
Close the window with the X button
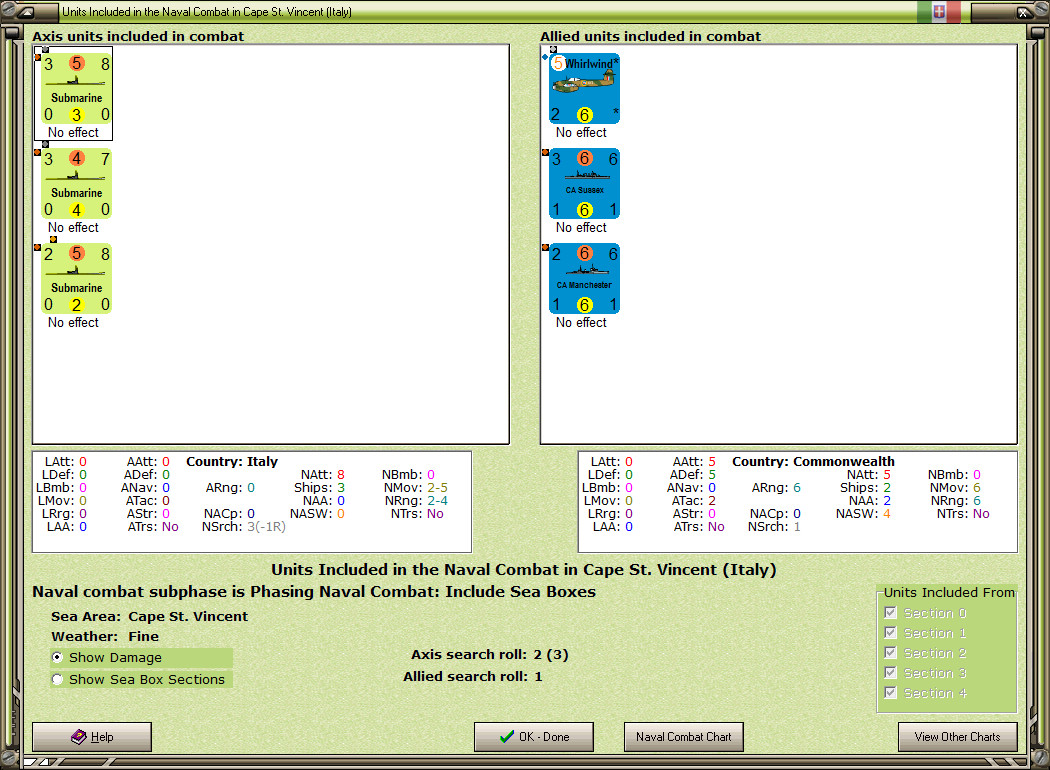click(x=1023, y=11)
